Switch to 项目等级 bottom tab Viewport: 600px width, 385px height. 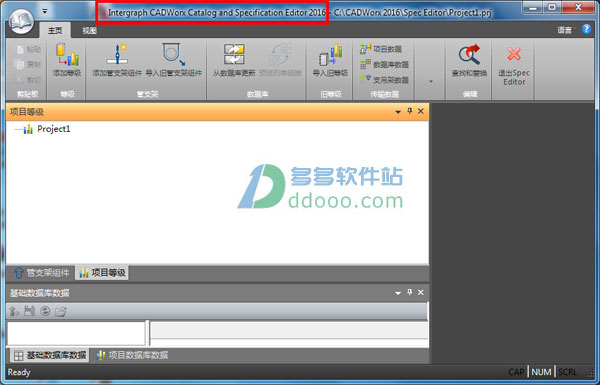coord(102,273)
